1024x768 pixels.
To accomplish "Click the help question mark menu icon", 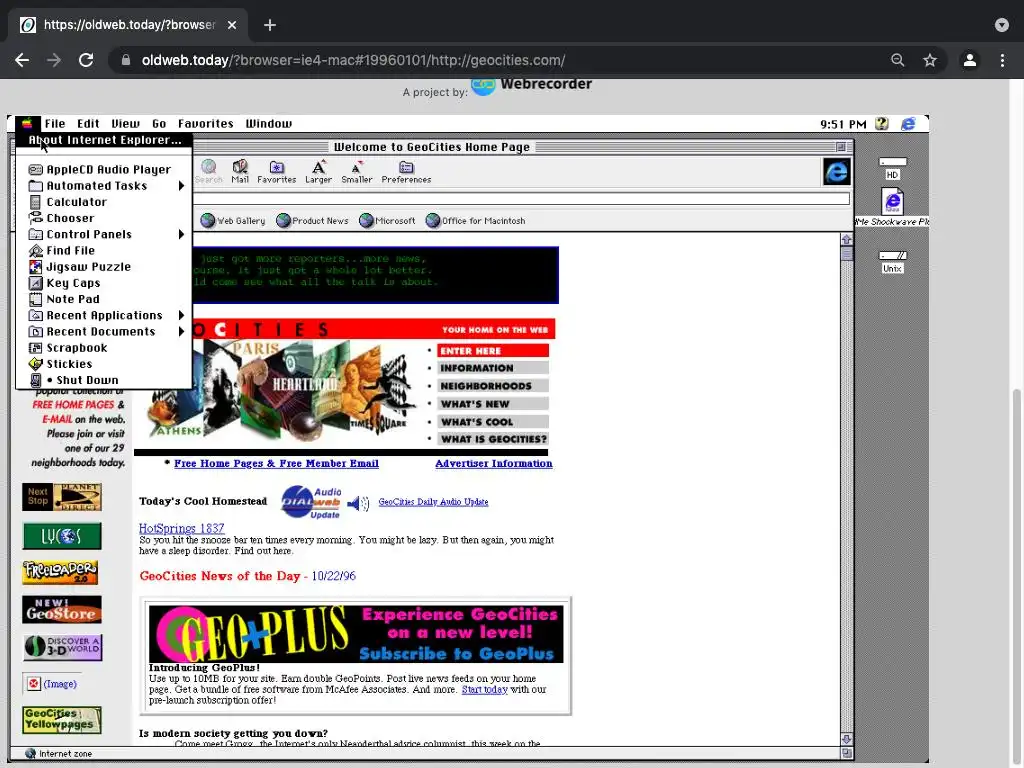I will point(882,123).
